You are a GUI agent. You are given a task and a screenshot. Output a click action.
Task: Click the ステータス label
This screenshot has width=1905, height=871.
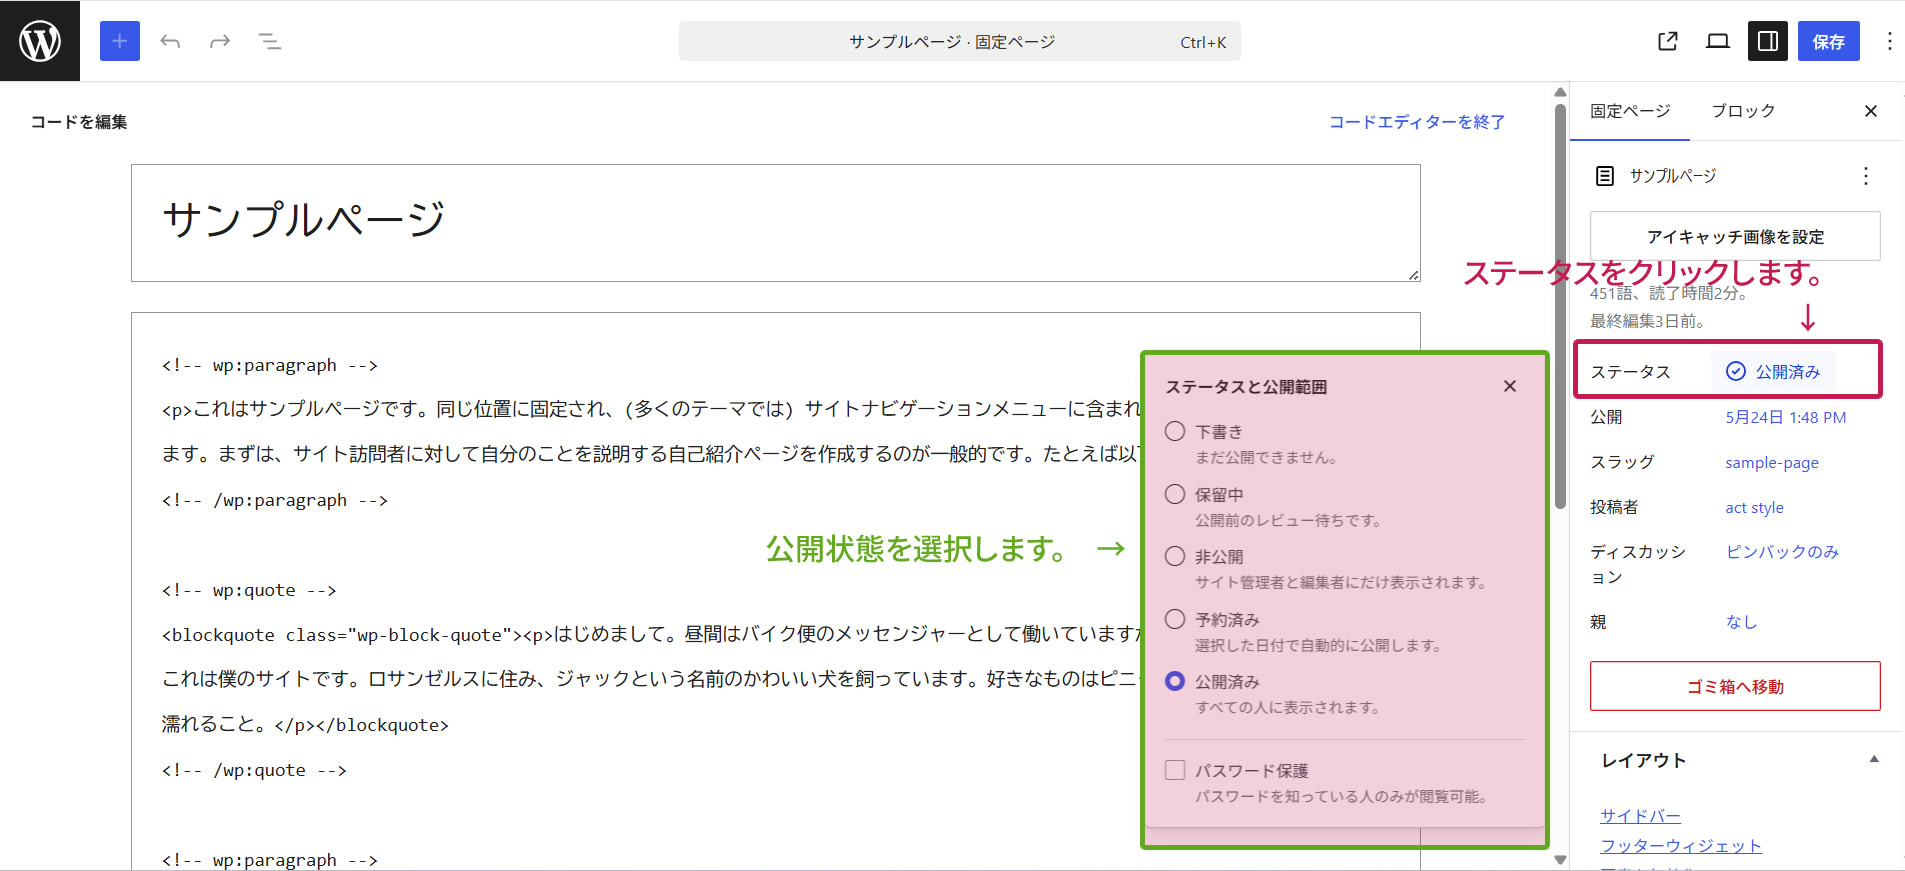tap(1630, 372)
